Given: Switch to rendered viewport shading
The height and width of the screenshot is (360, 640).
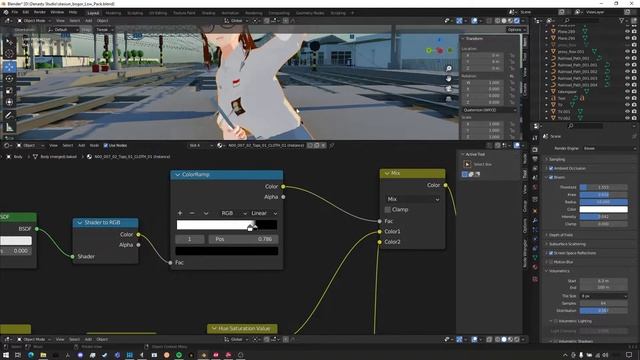Looking at the screenshot, I should click(x=517, y=20).
